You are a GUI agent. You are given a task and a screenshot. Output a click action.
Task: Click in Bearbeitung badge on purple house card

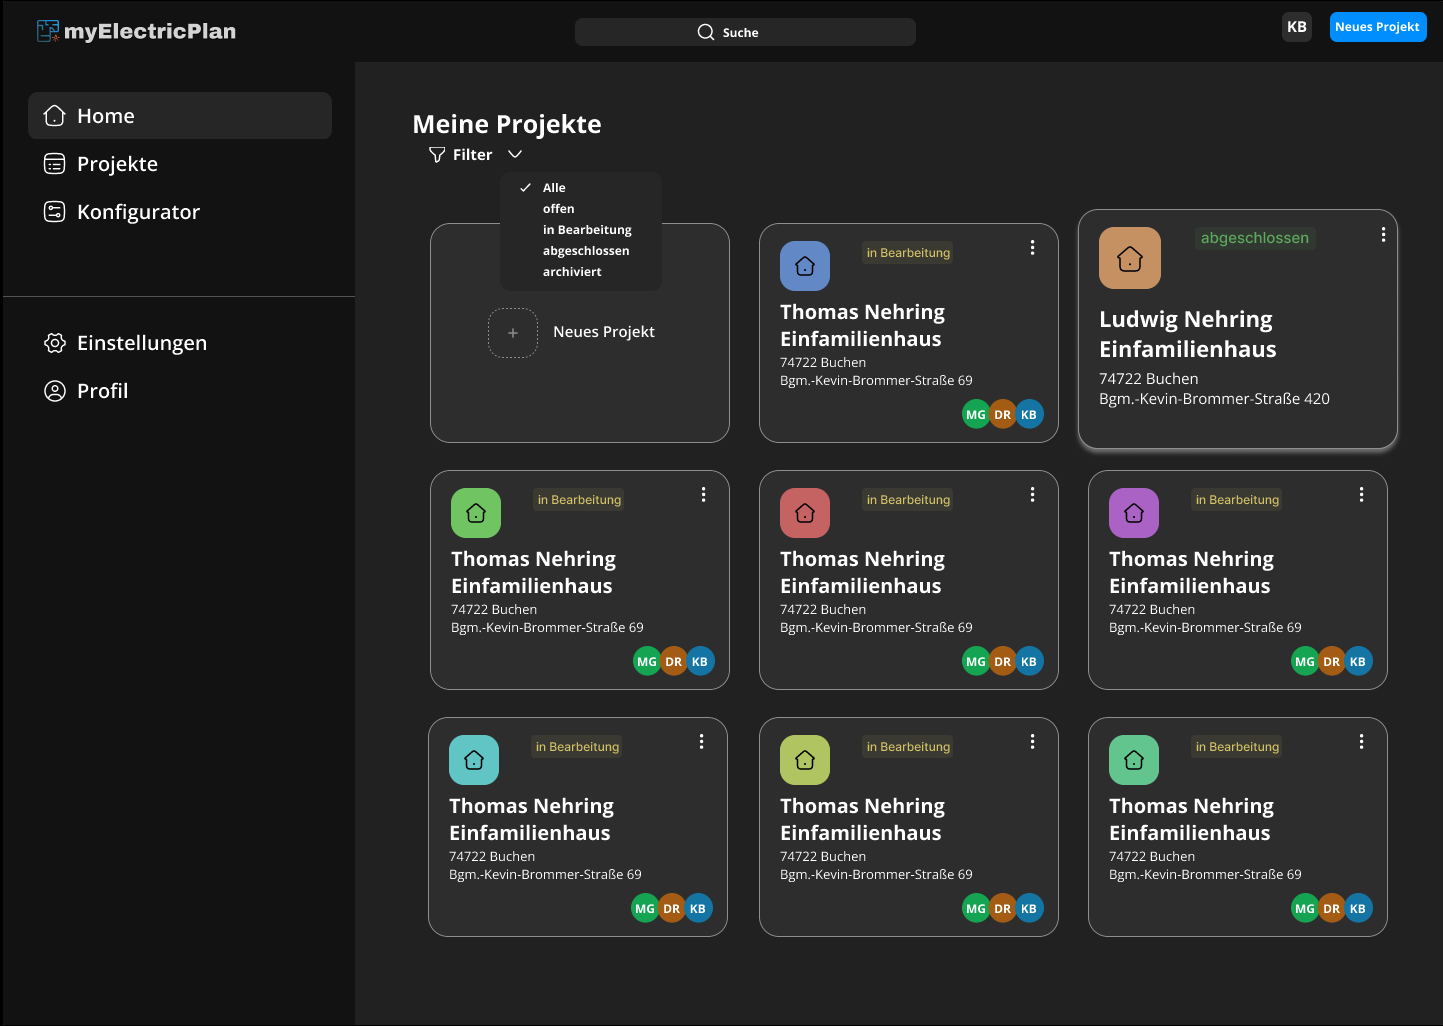pos(1237,500)
